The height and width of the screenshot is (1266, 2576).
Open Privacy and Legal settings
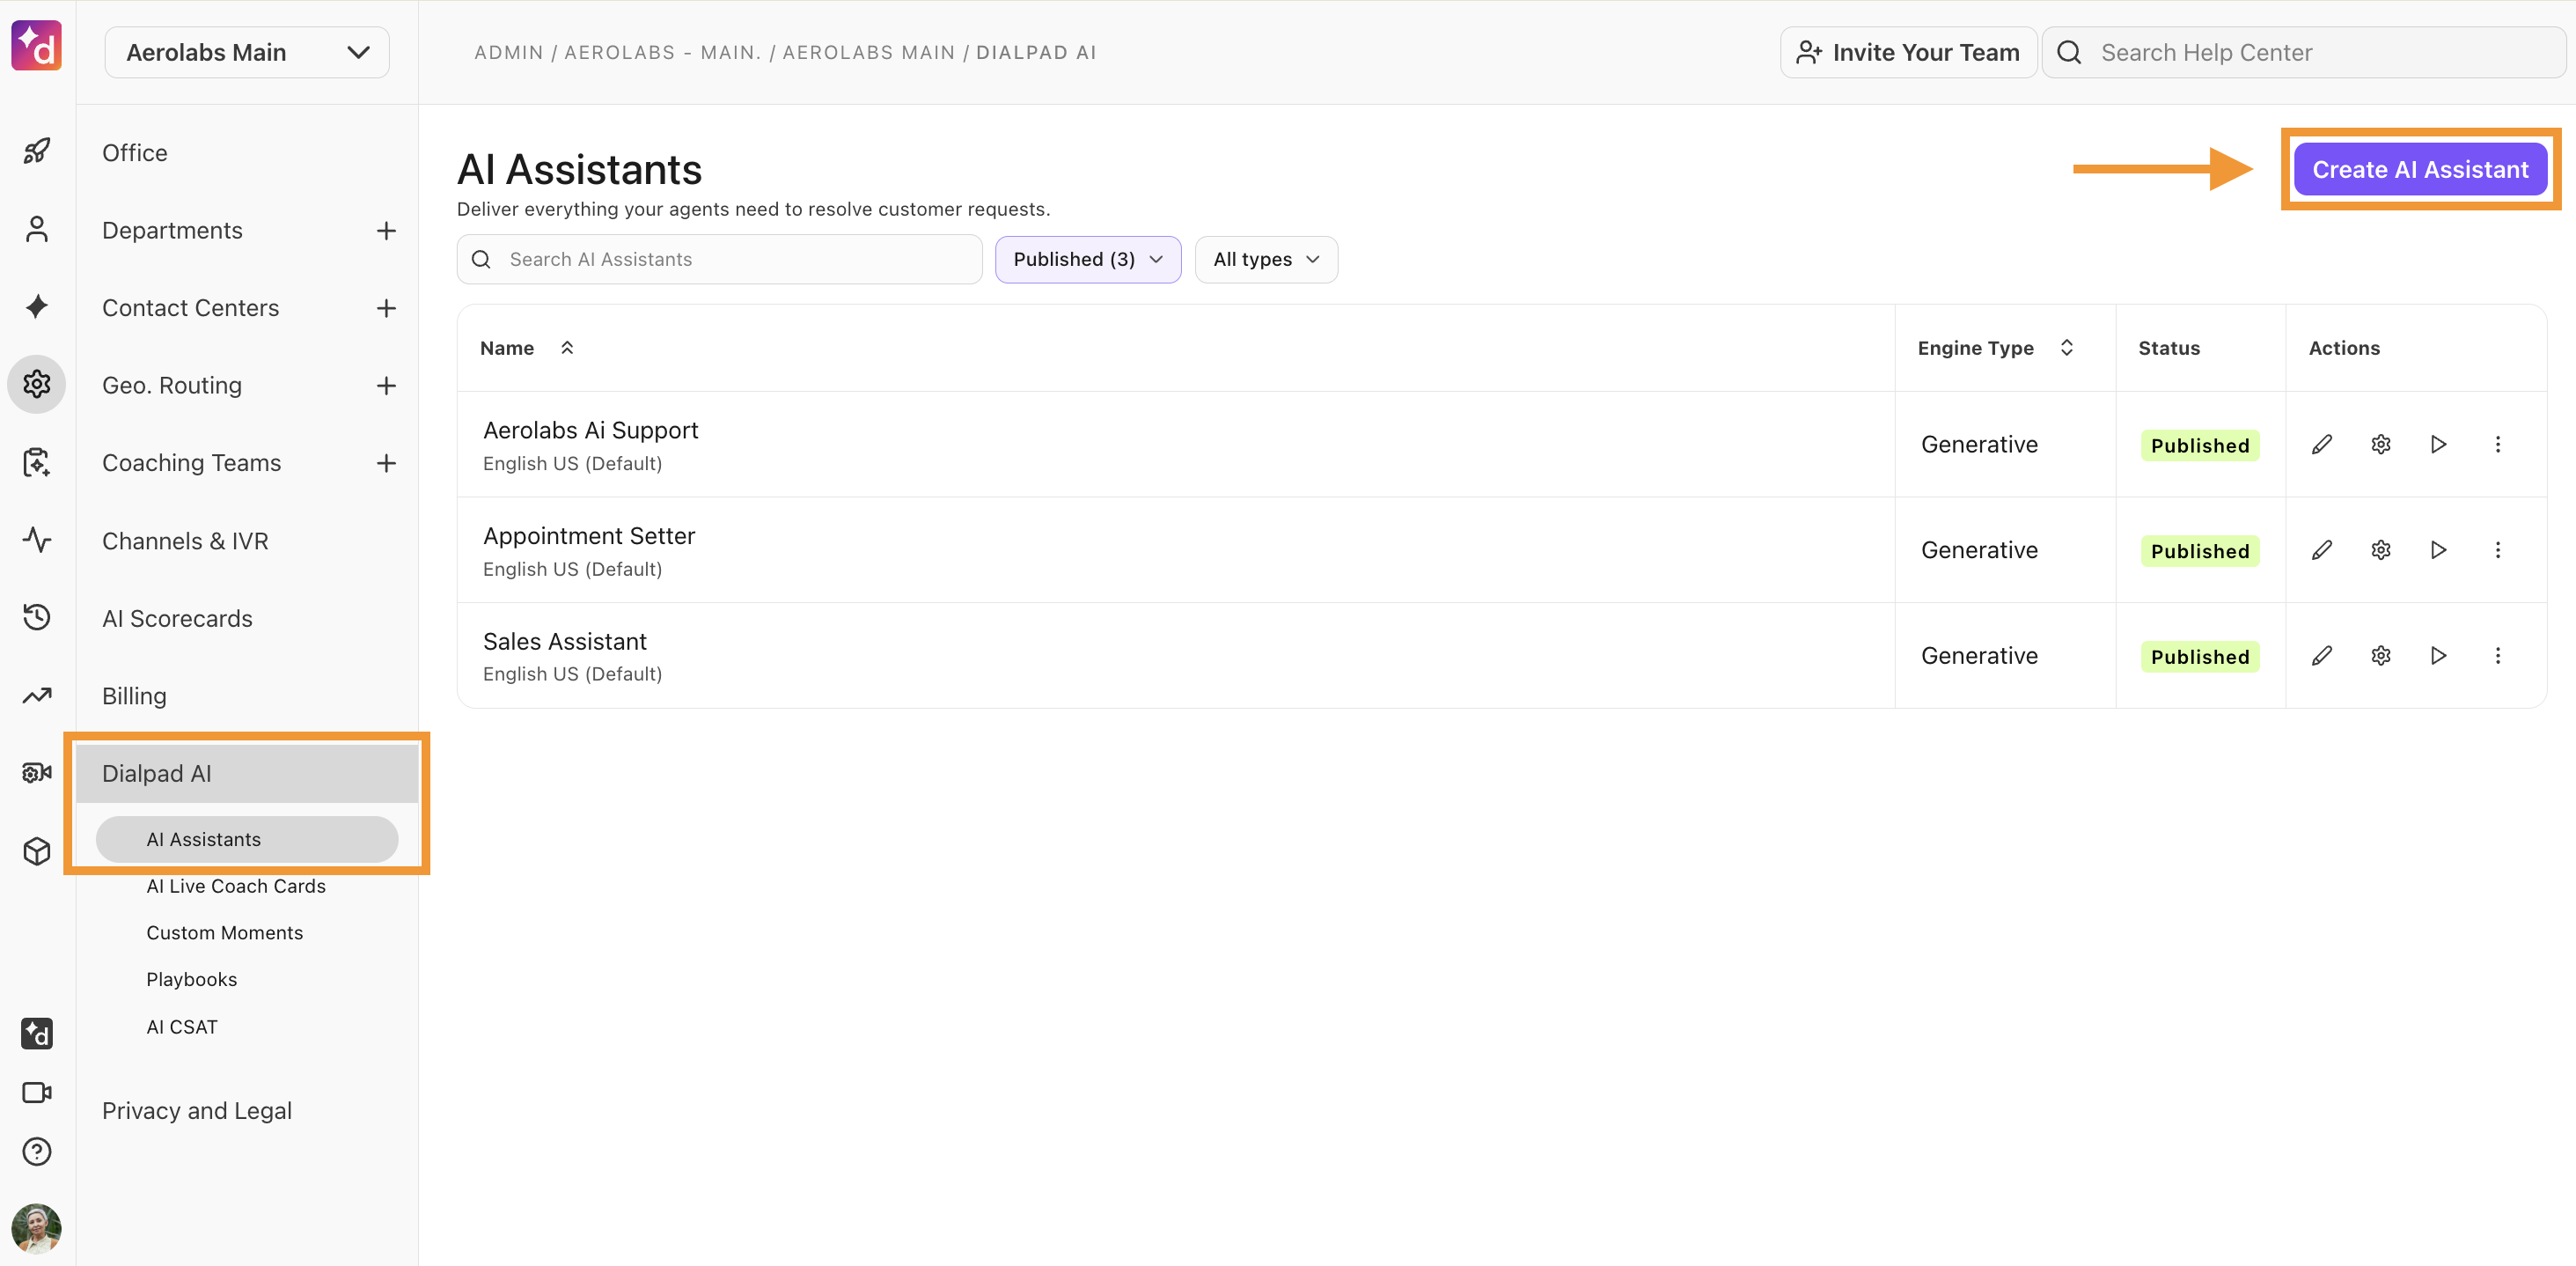[x=197, y=1111]
